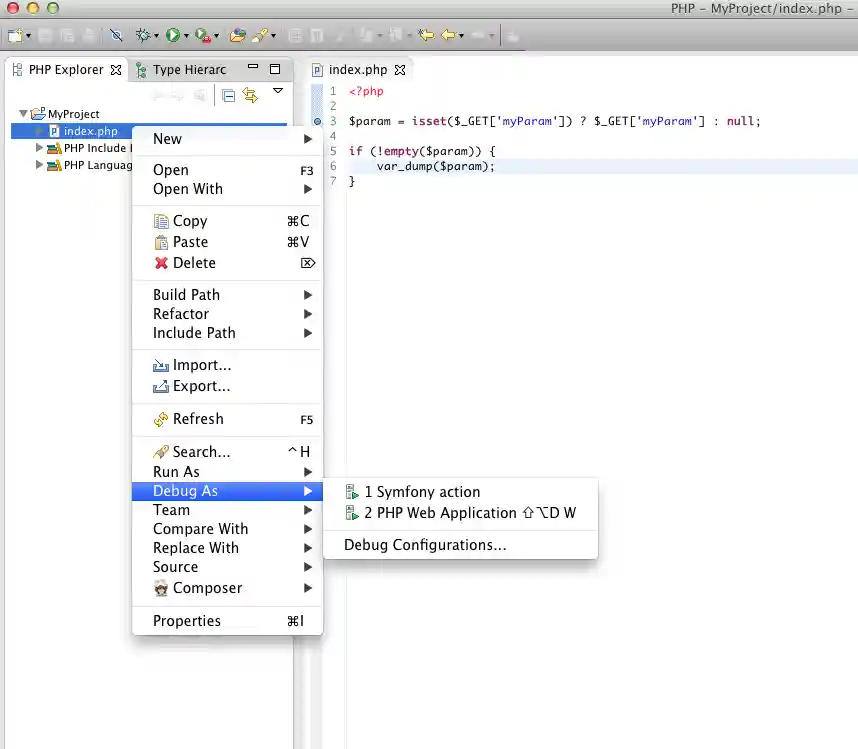The height and width of the screenshot is (749, 858).
Task: Open Debug Configurations... dialog
Action: coord(425,545)
